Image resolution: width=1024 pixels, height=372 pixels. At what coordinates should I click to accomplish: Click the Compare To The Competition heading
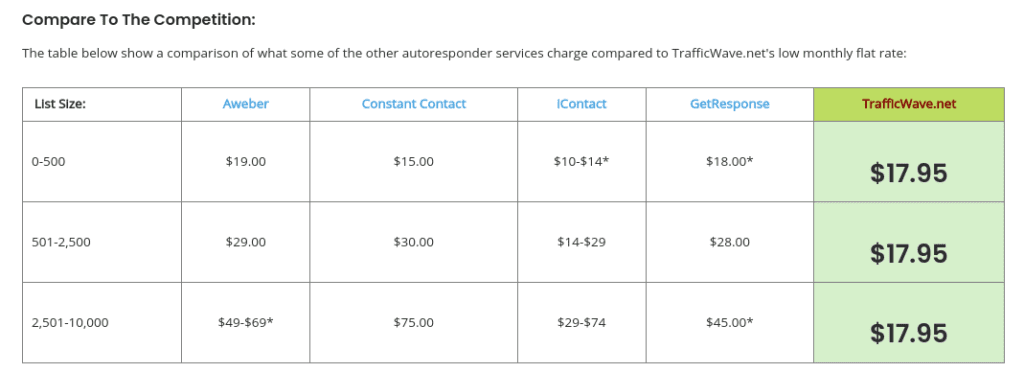click(x=138, y=20)
